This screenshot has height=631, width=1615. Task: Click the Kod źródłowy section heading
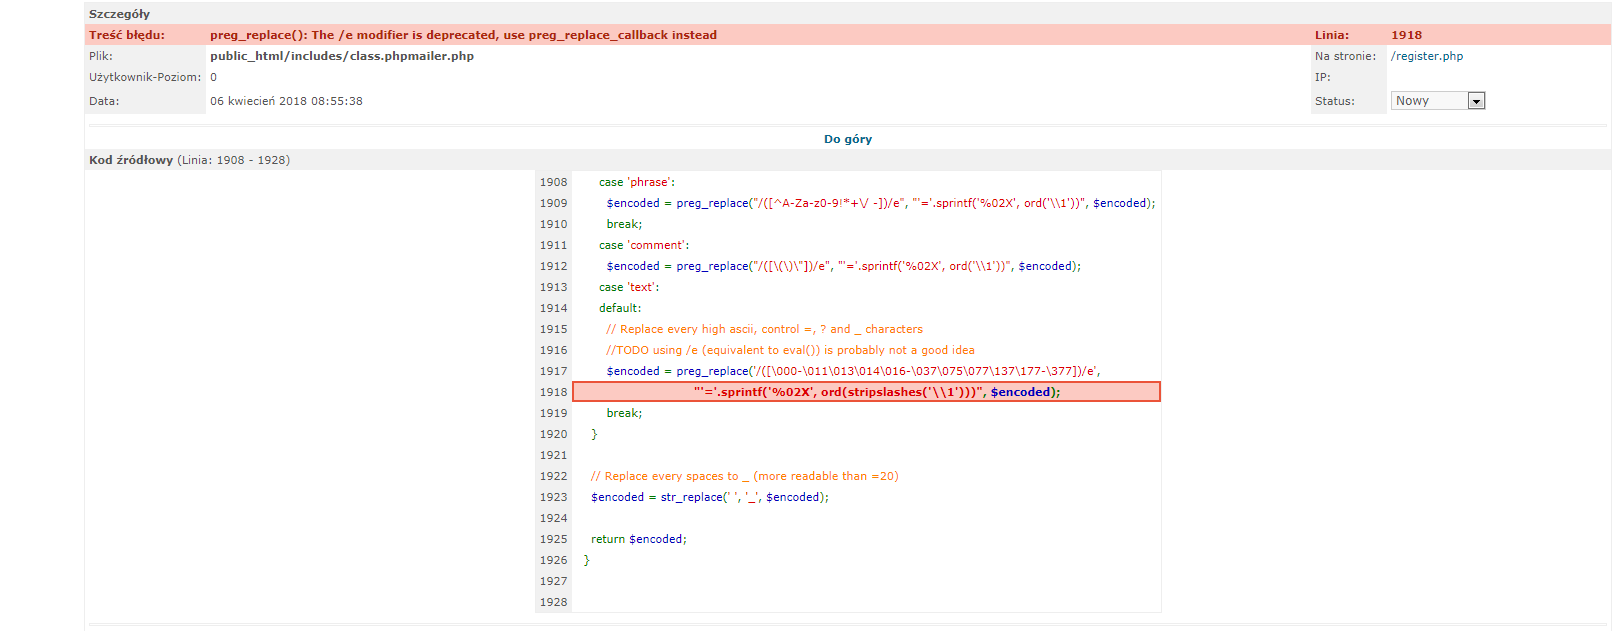131,160
